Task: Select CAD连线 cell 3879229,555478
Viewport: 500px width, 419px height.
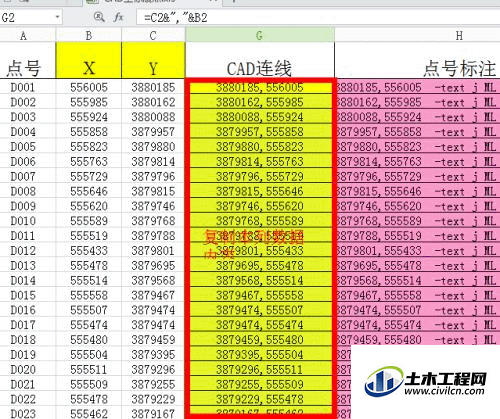Action: click(260, 399)
